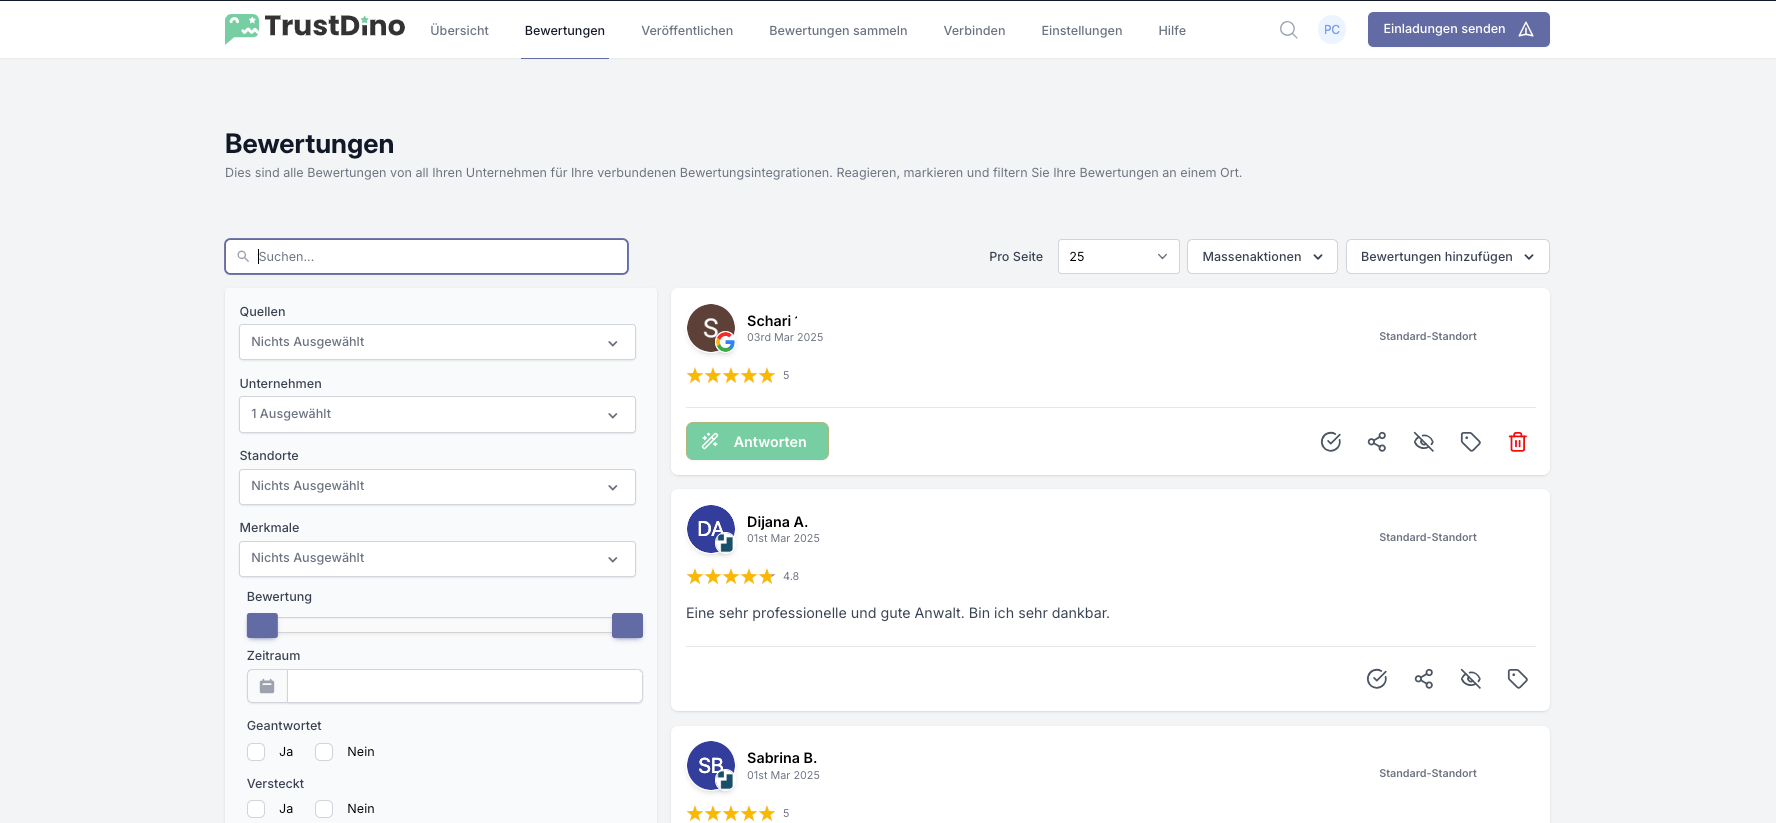Hide Dijana A.'s review with the eye icon

[1470, 679]
